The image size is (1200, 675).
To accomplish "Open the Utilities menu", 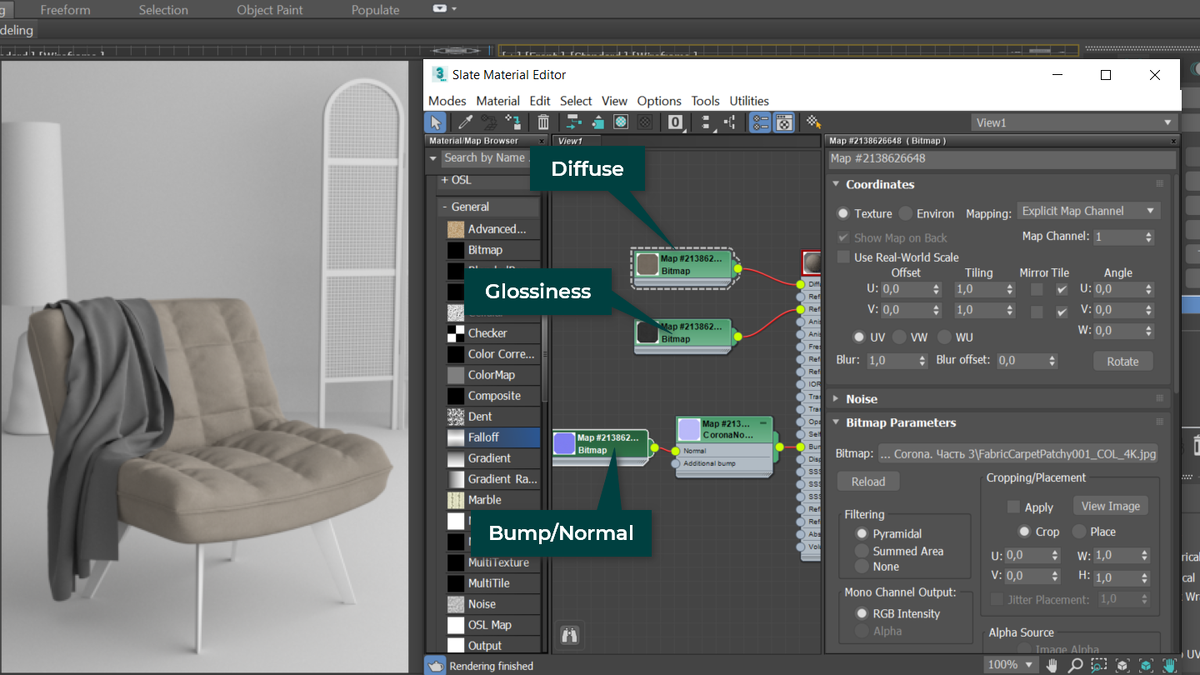I will 749,101.
